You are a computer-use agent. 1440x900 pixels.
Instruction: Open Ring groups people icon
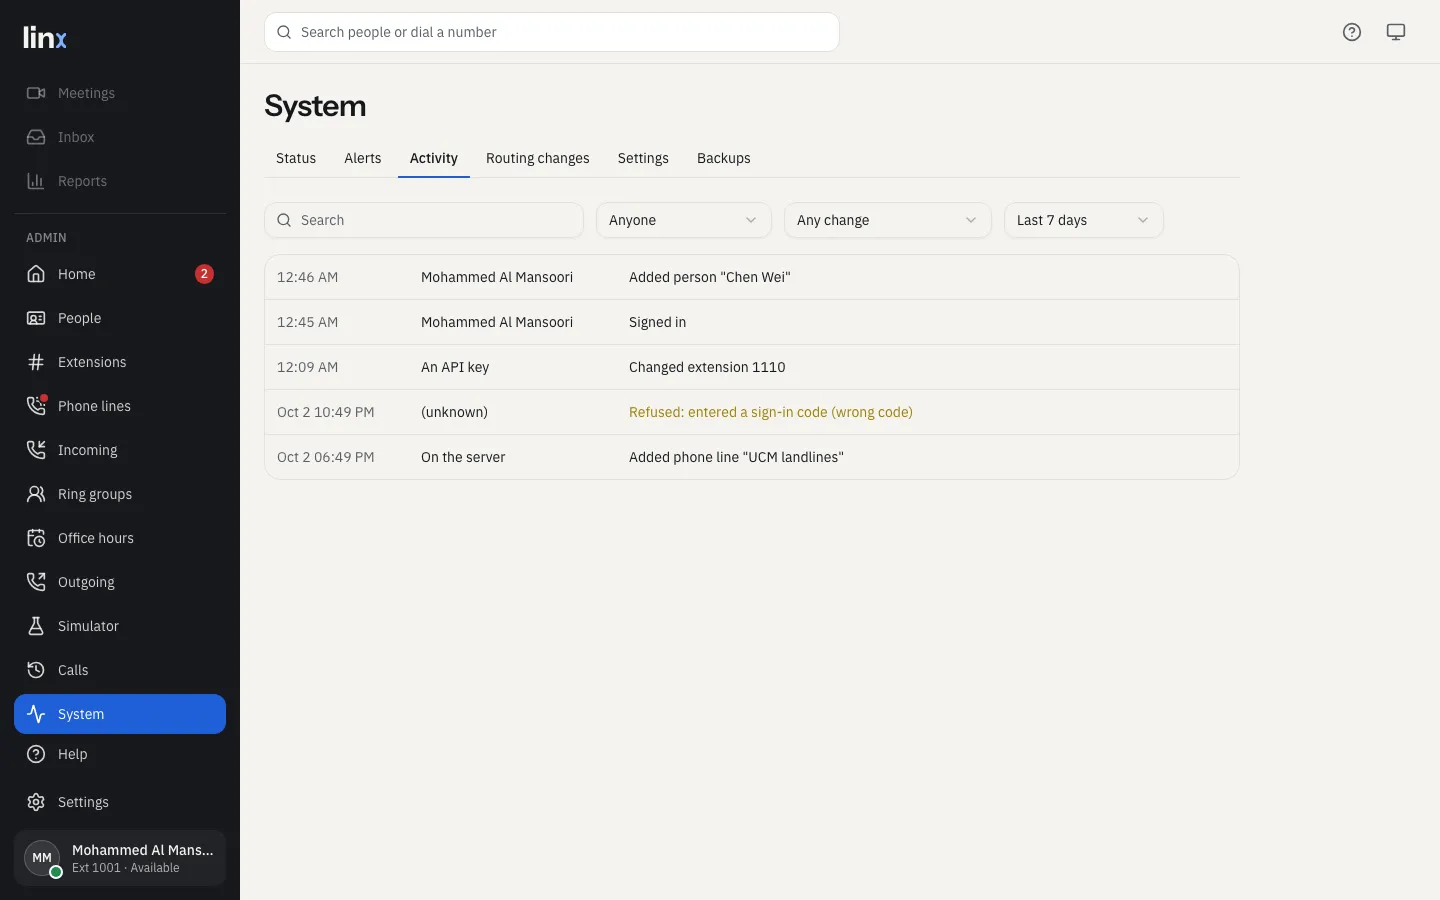(x=36, y=494)
